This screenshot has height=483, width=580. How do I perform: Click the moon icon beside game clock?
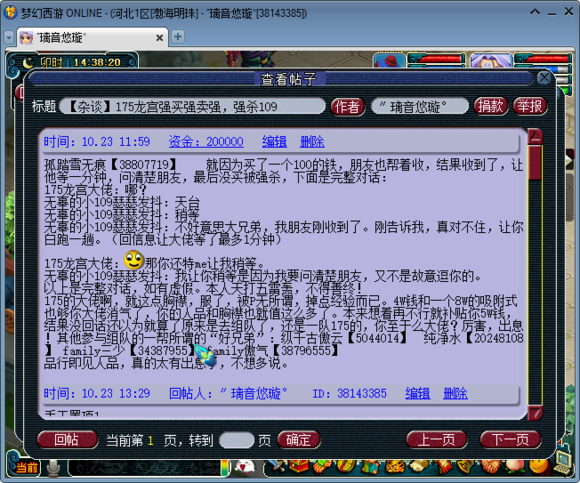tap(28, 63)
